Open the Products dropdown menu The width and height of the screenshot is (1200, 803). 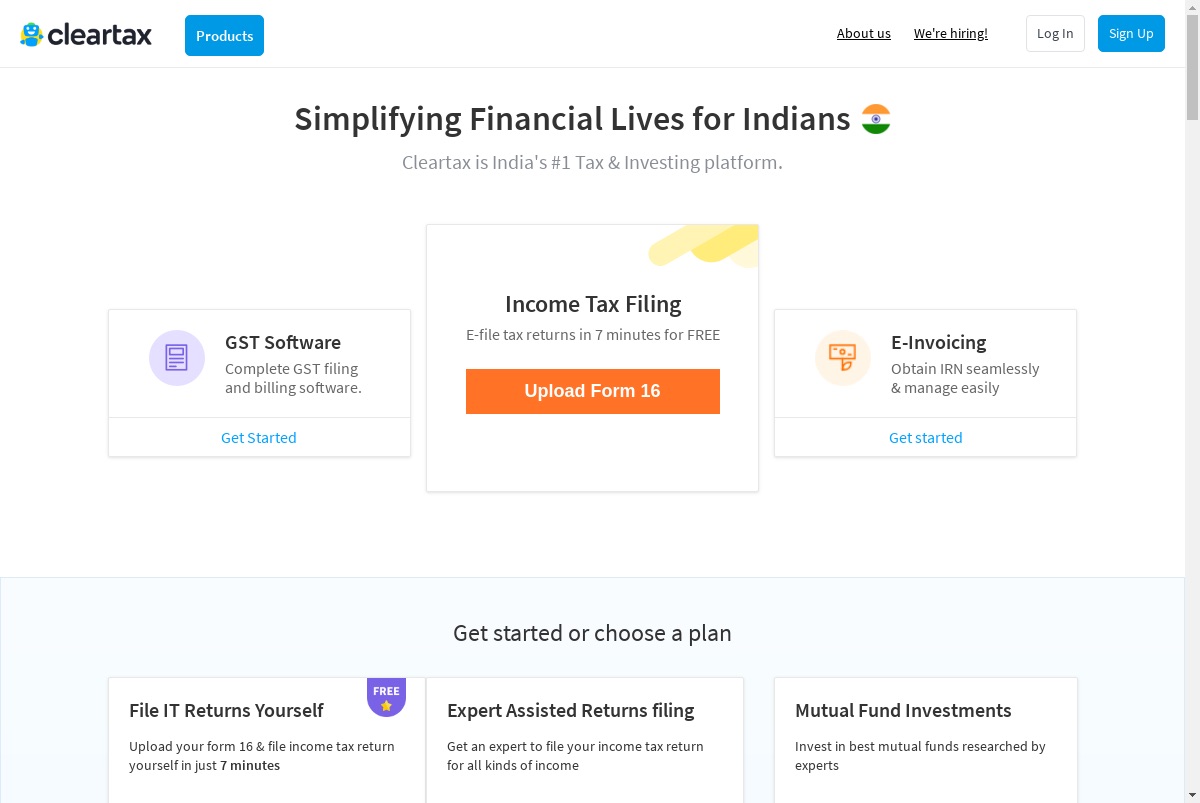tap(224, 36)
